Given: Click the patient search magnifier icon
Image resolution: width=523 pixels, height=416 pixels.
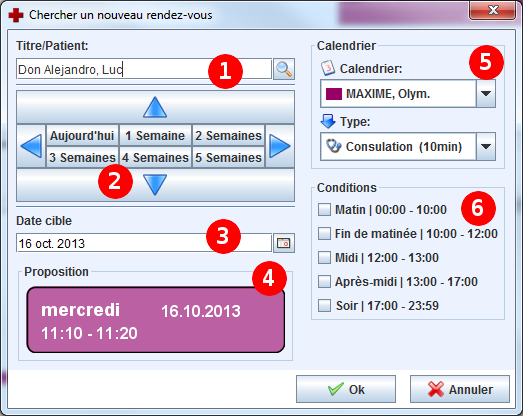Looking at the screenshot, I should point(284,69).
